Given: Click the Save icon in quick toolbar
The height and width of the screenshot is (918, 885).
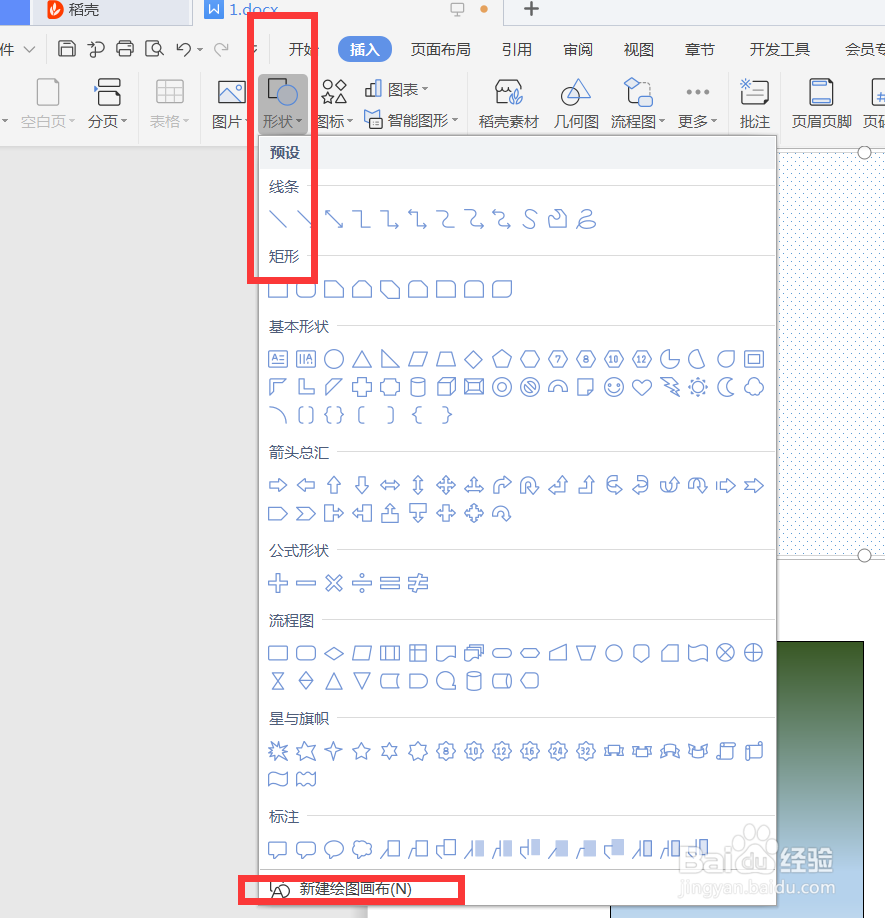Looking at the screenshot, I should point(67,49).
